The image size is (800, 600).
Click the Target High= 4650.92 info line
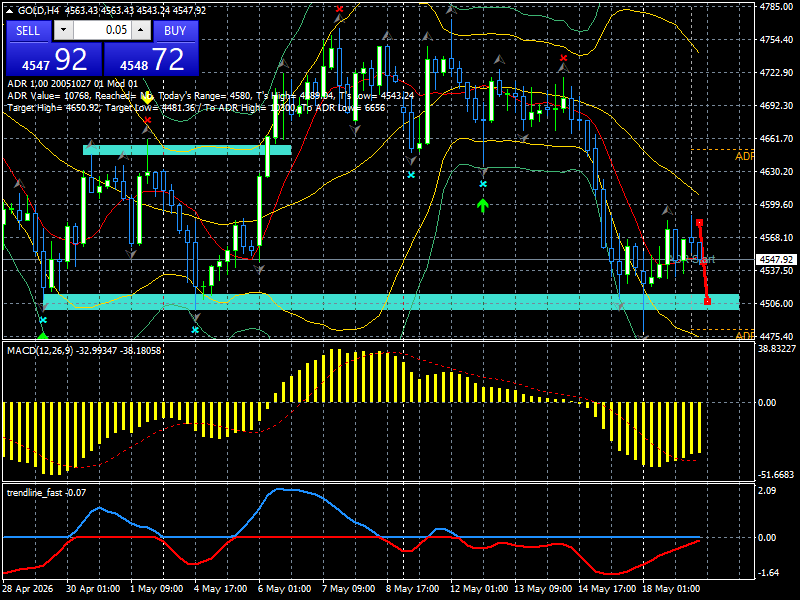click(x=196, y=108)
